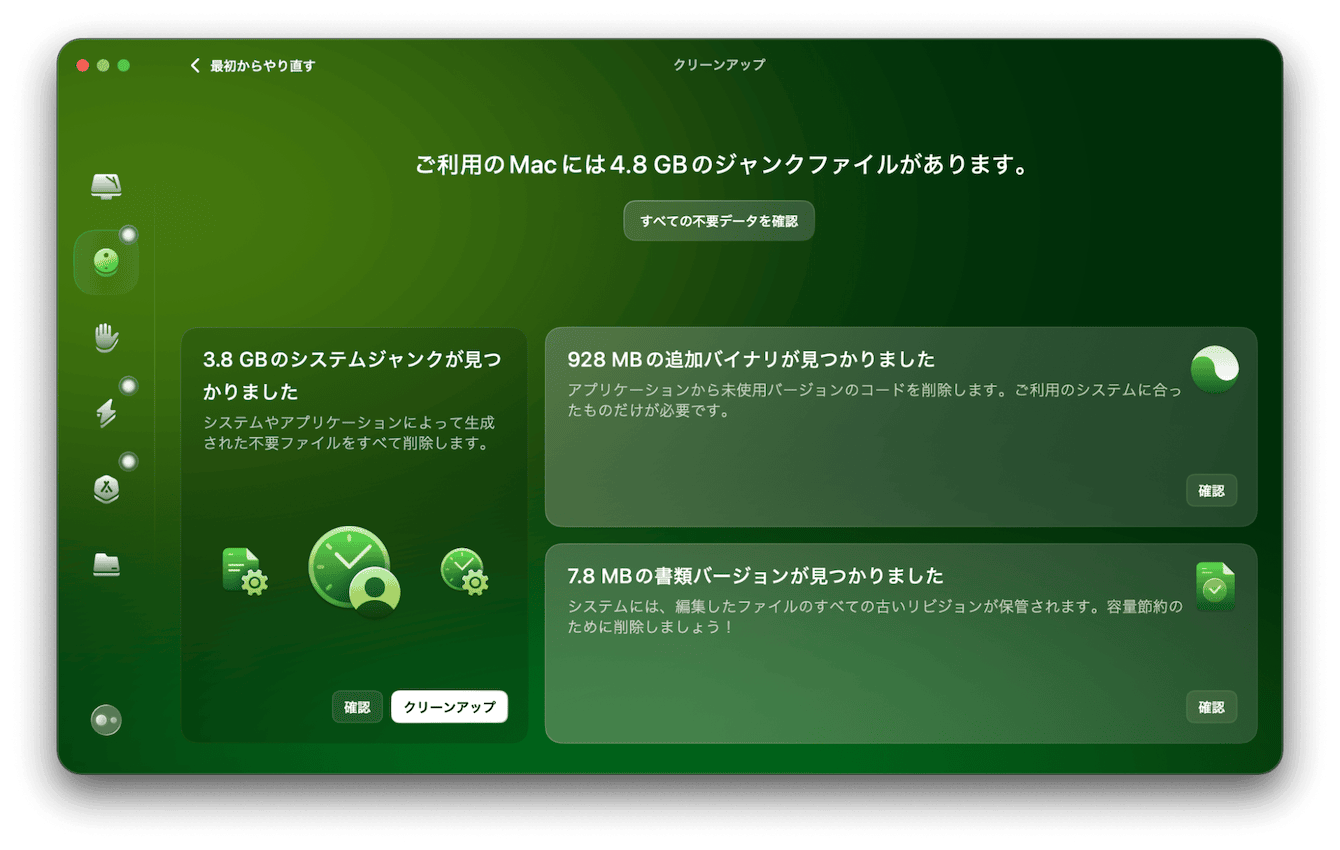Click the document with gear icon
Viewport: 1340px width, 850px height.
click(244, 571)
